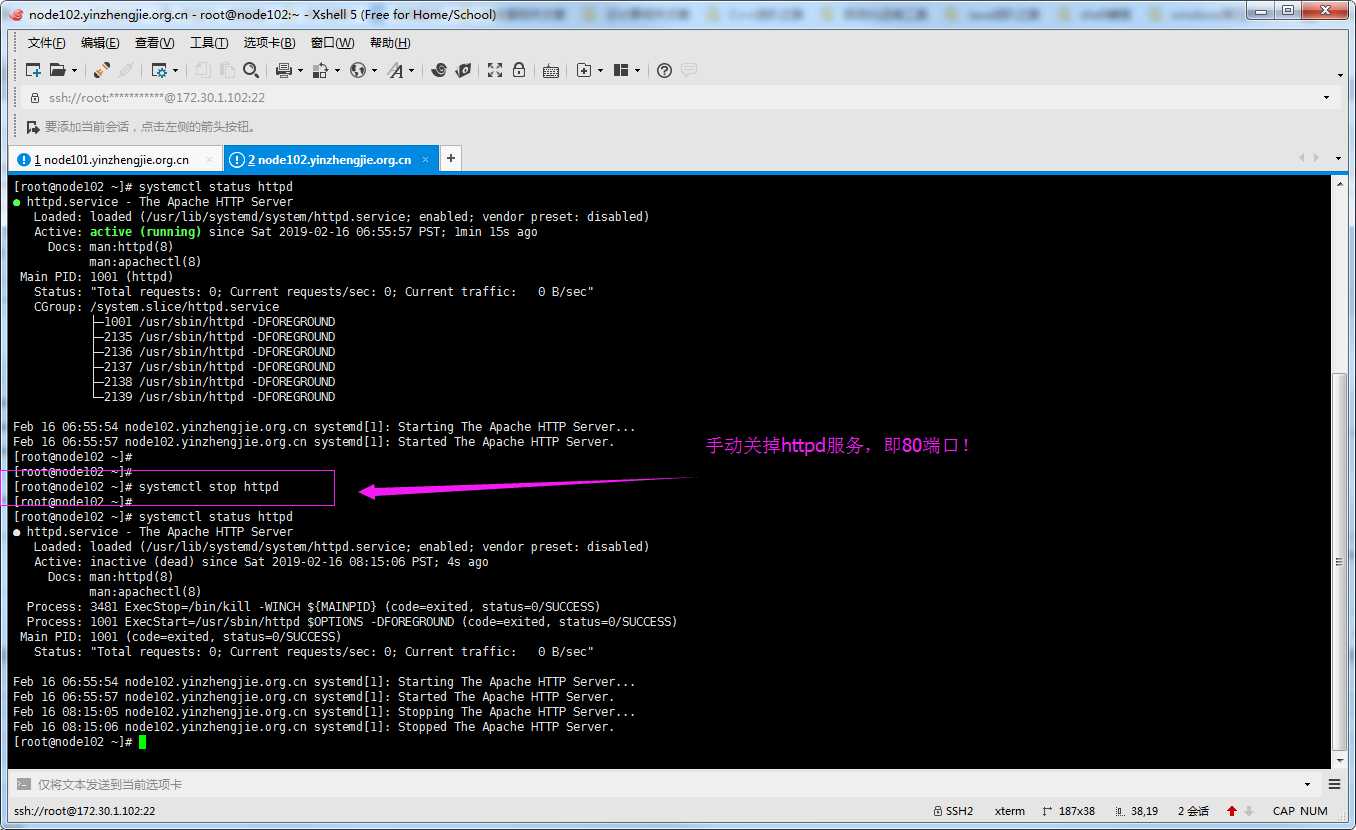Open the 帮助(H) menu
This screenshot has height=830, width=1356.
pyautogui.click(x=390, y=43)
